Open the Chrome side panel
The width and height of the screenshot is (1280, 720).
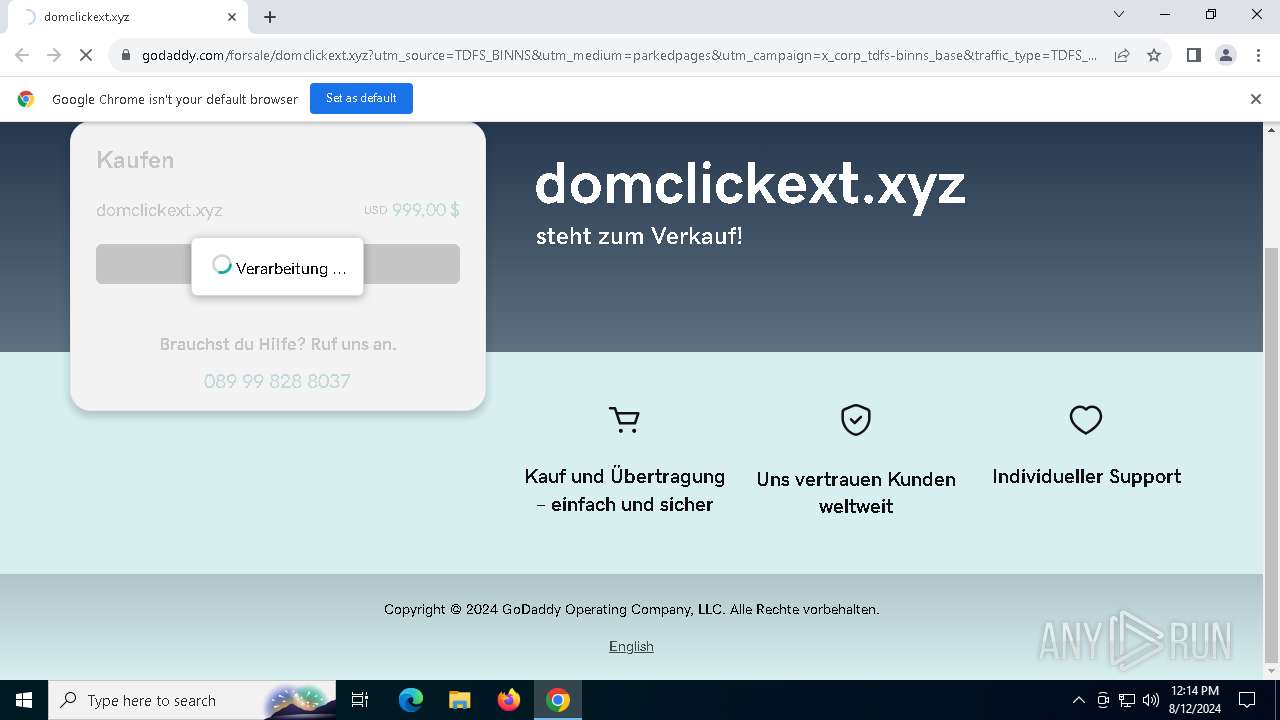click(x=1193, y=56)
